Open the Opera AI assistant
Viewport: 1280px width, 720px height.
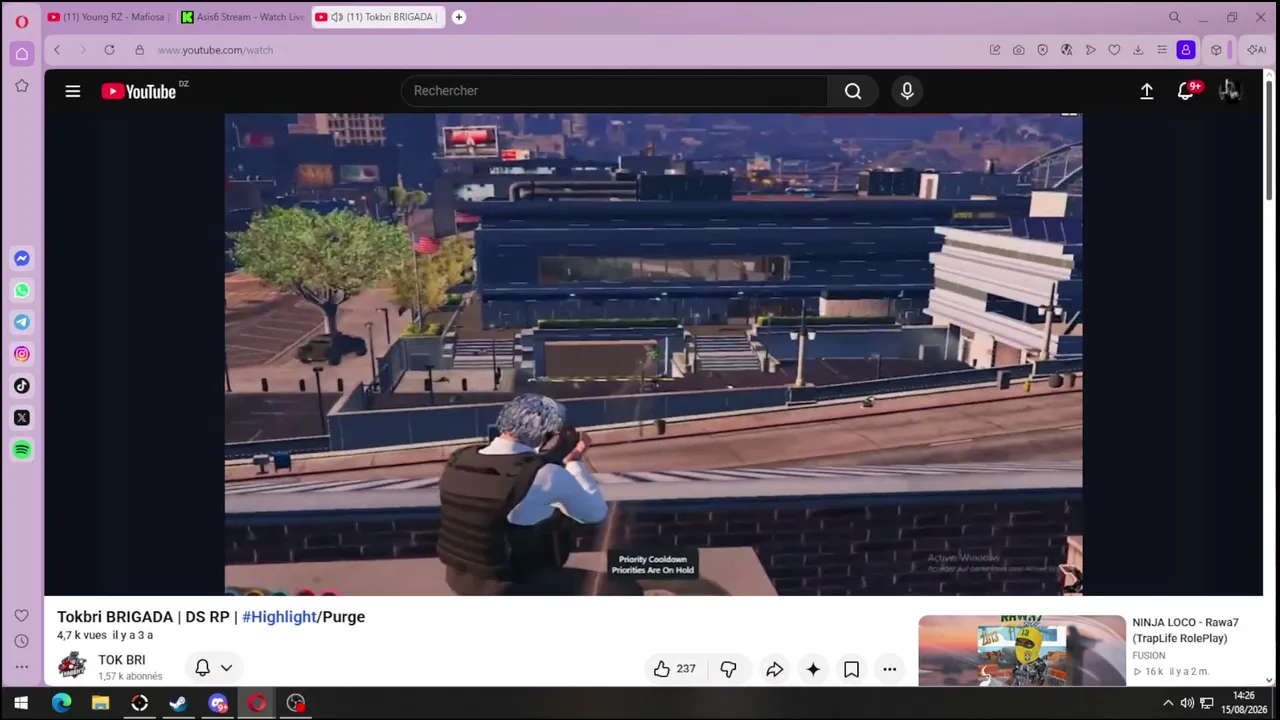(1256, 50)
